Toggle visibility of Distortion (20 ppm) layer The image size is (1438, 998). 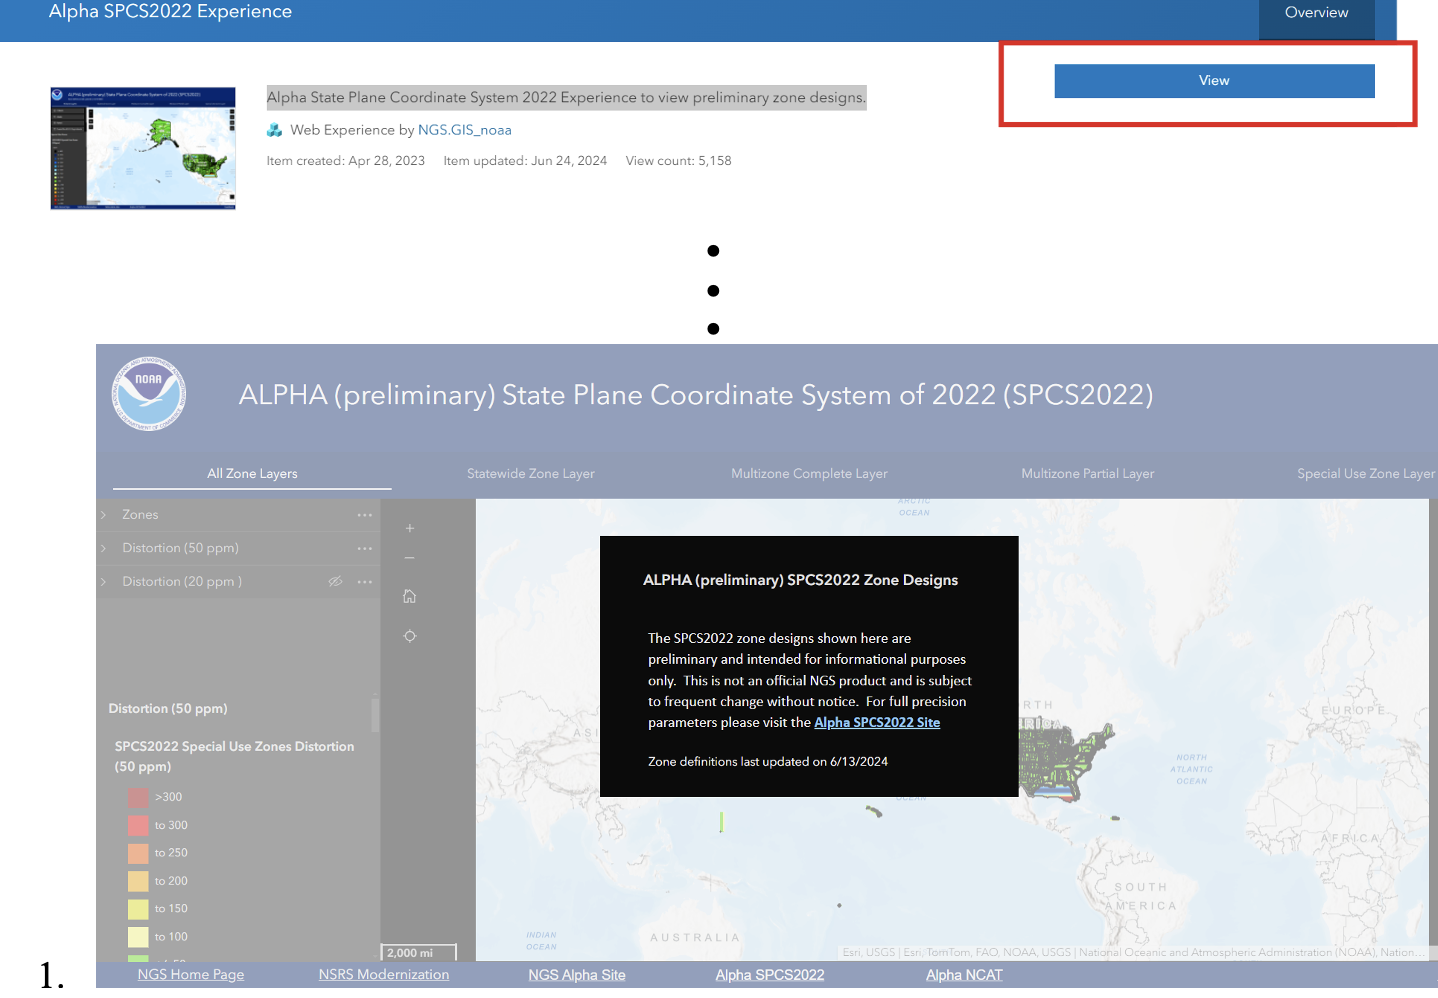pyautogui.click(x=335, y=582)
